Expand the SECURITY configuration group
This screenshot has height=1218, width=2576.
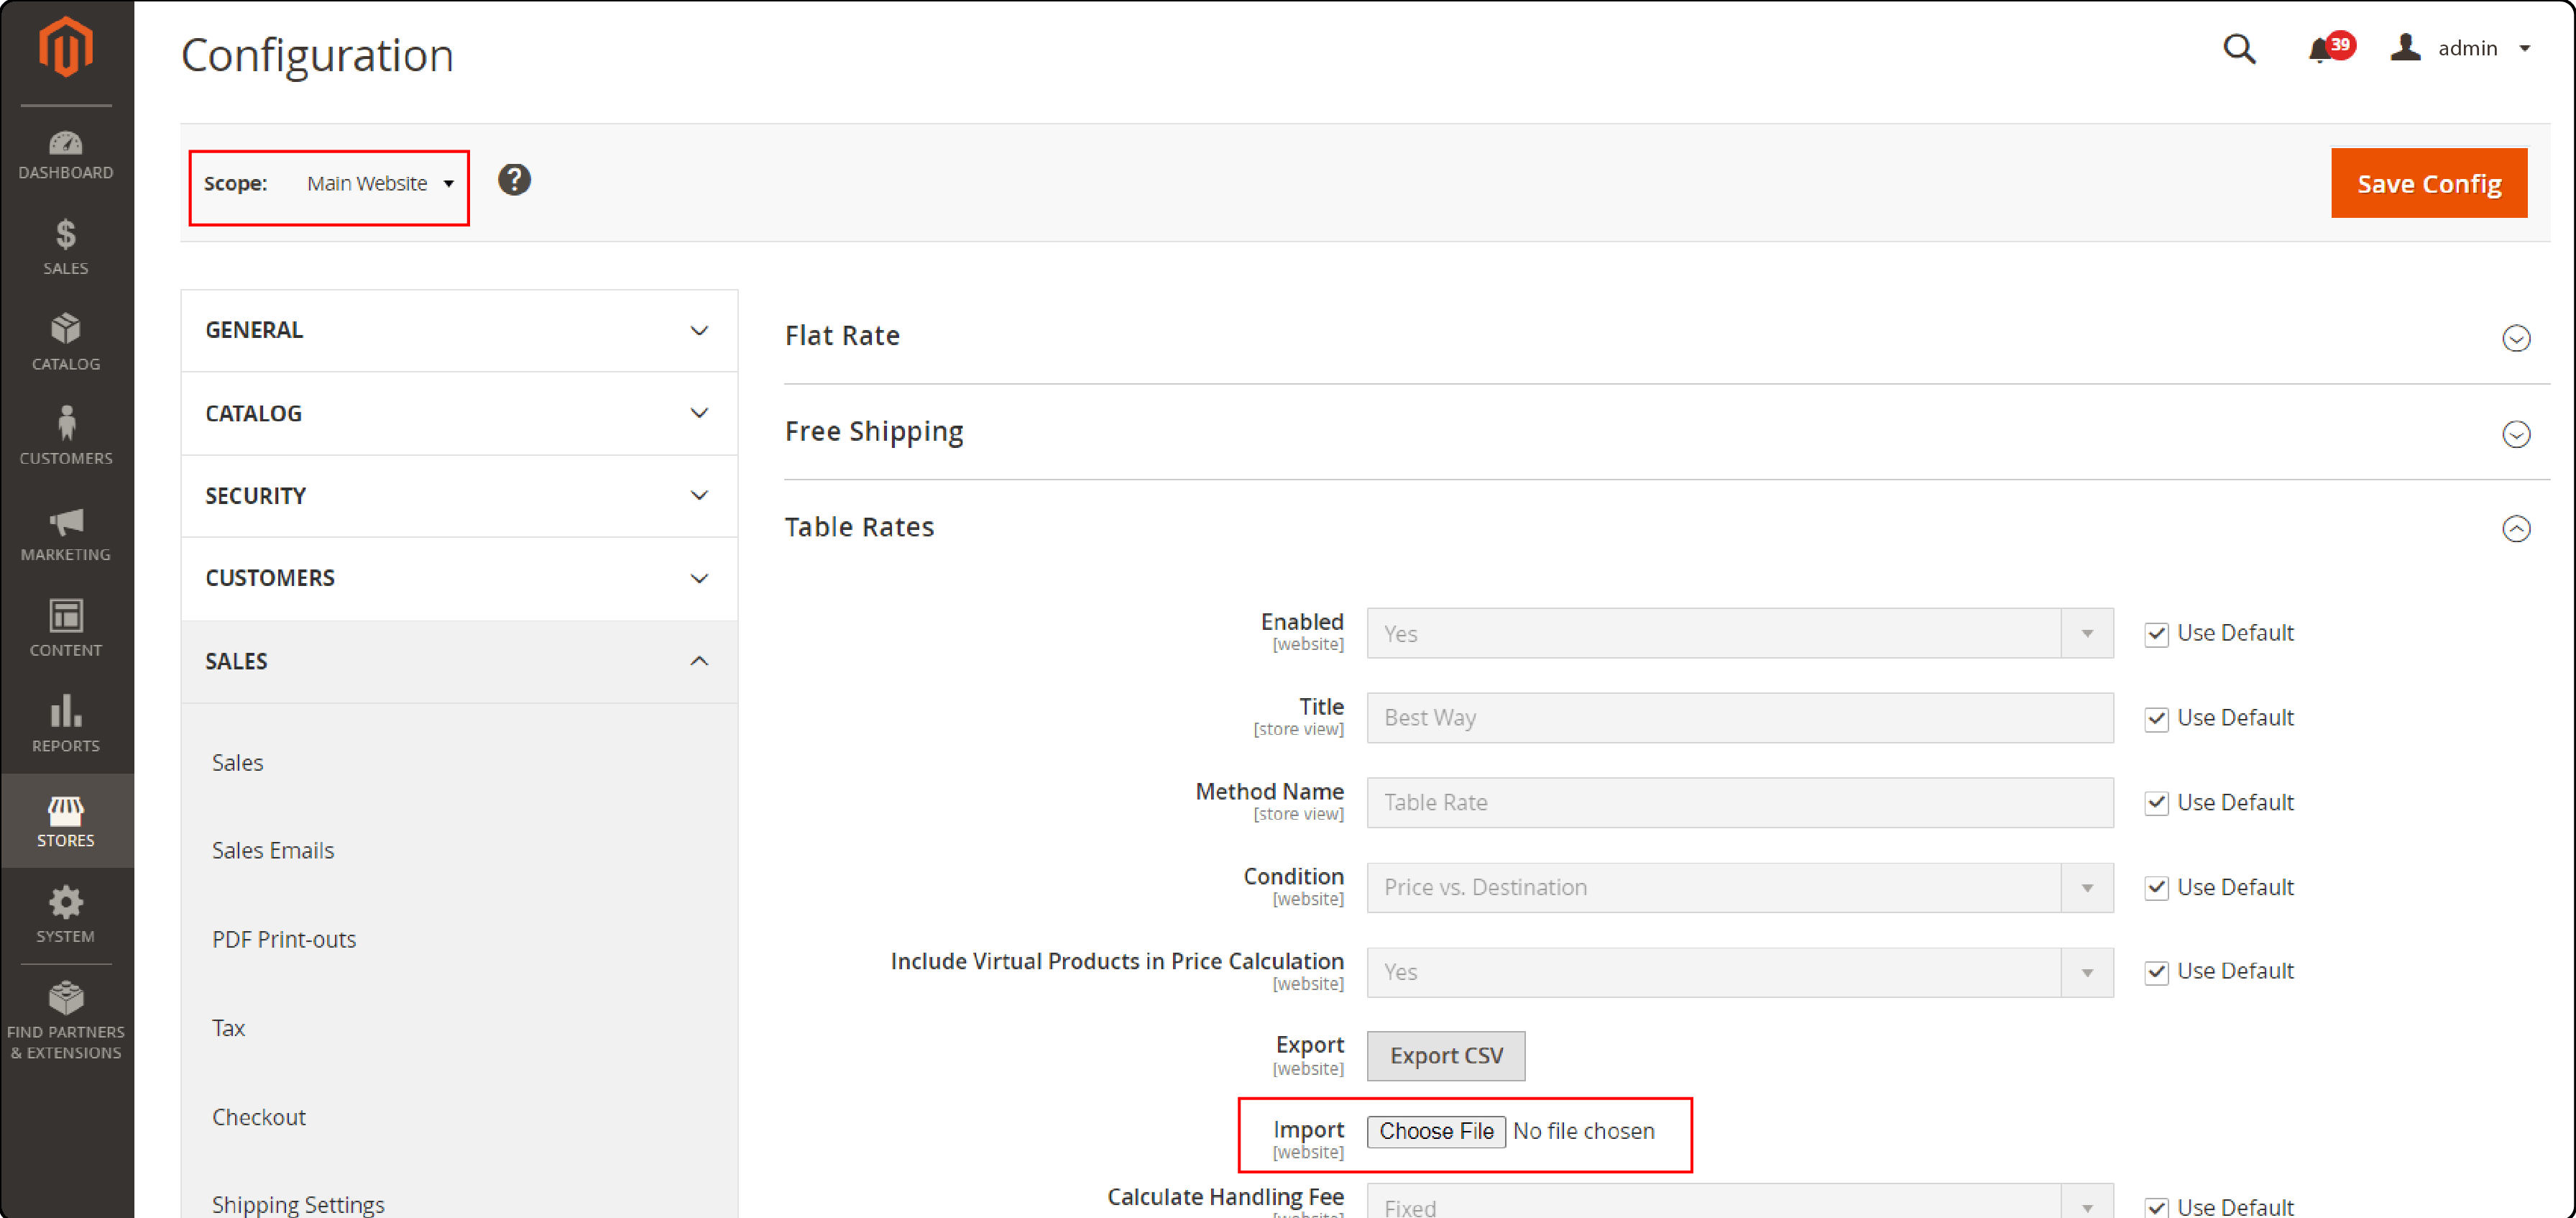(459, 496)
